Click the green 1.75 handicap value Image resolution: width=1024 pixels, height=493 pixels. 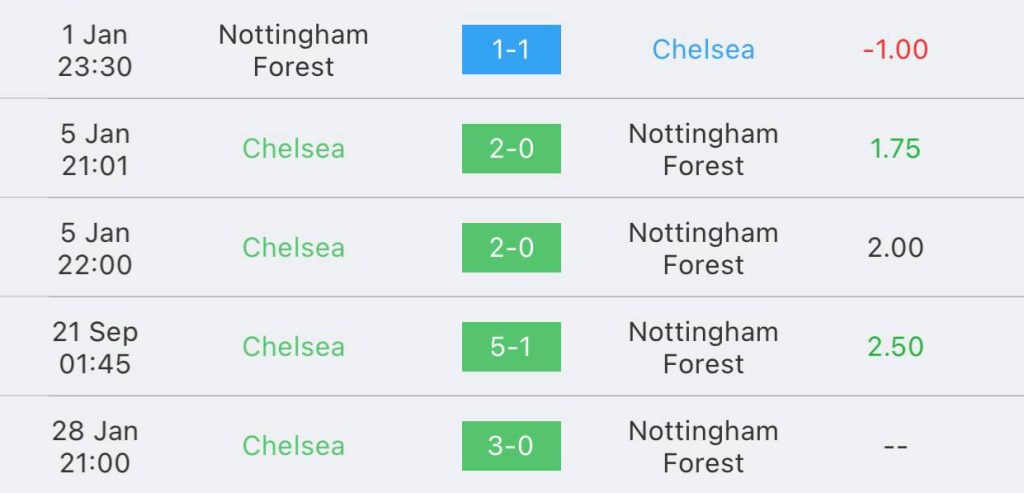click(895, 149)
